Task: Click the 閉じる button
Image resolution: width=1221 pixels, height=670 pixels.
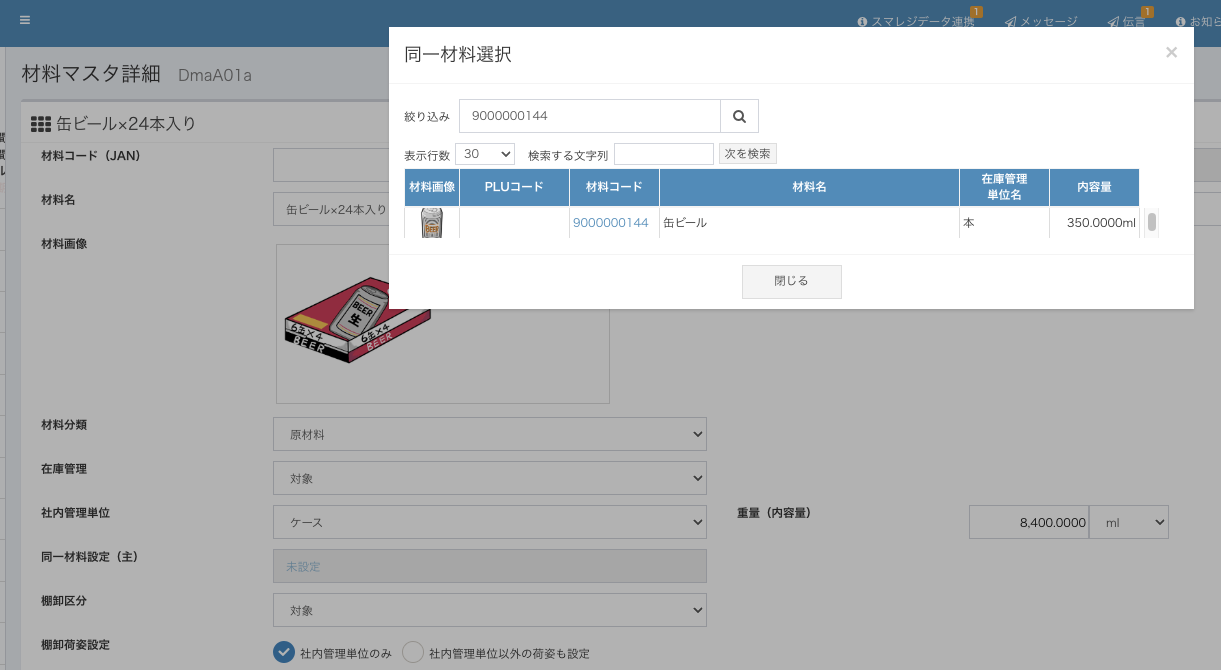Action: (791, 282)
